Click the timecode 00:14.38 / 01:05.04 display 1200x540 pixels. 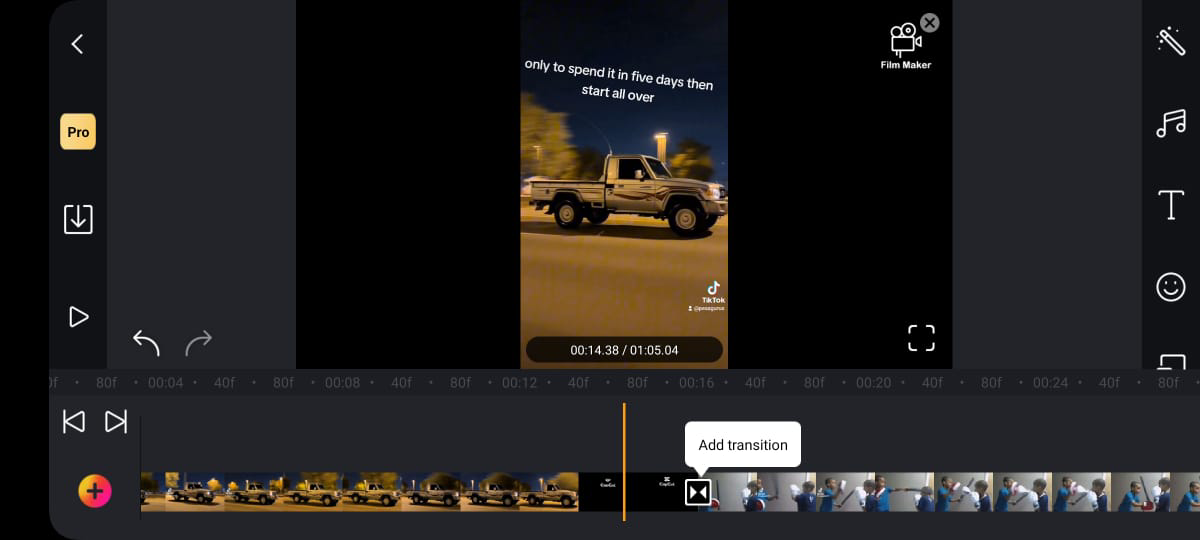click(624, 350)
